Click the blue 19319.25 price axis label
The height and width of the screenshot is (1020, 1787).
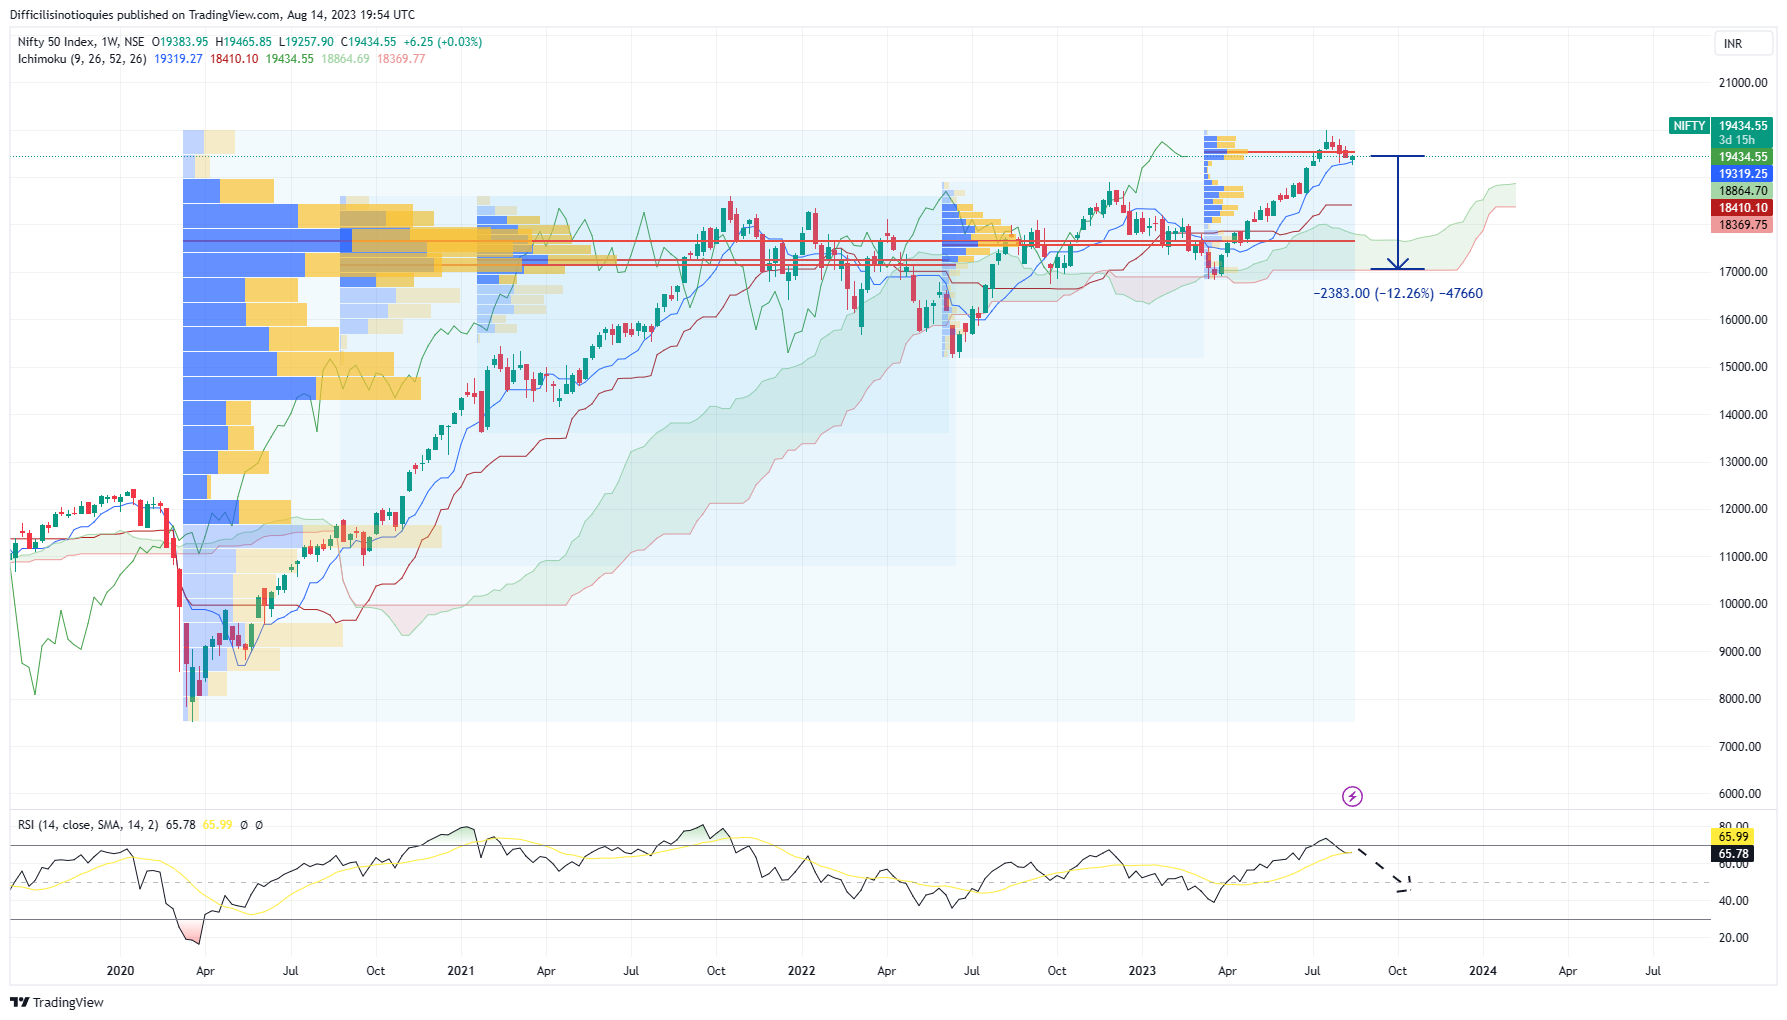click(x=1743, y=174)
